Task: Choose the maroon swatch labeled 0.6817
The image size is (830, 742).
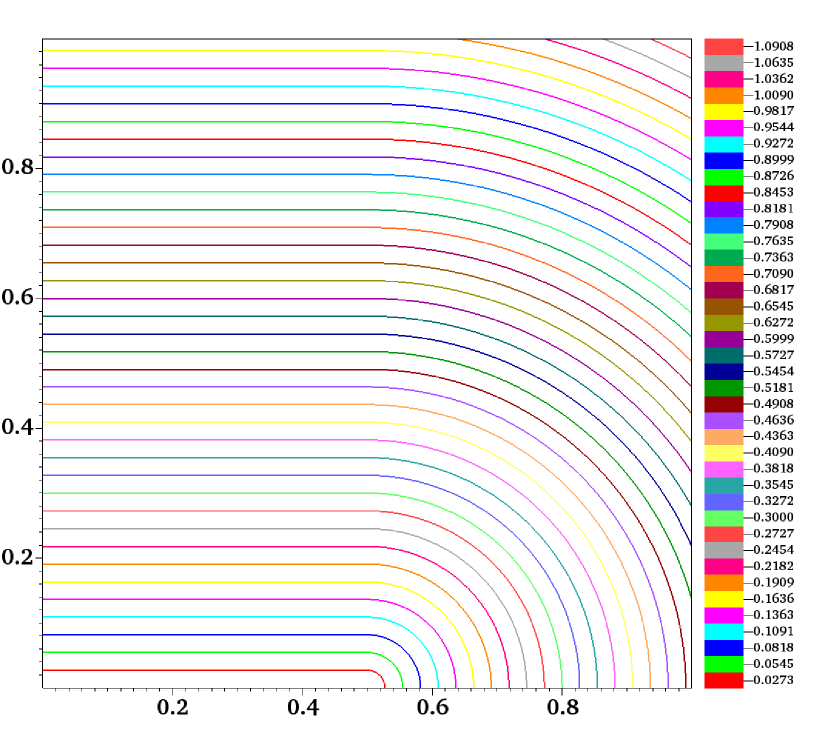Action: point(724,290)
